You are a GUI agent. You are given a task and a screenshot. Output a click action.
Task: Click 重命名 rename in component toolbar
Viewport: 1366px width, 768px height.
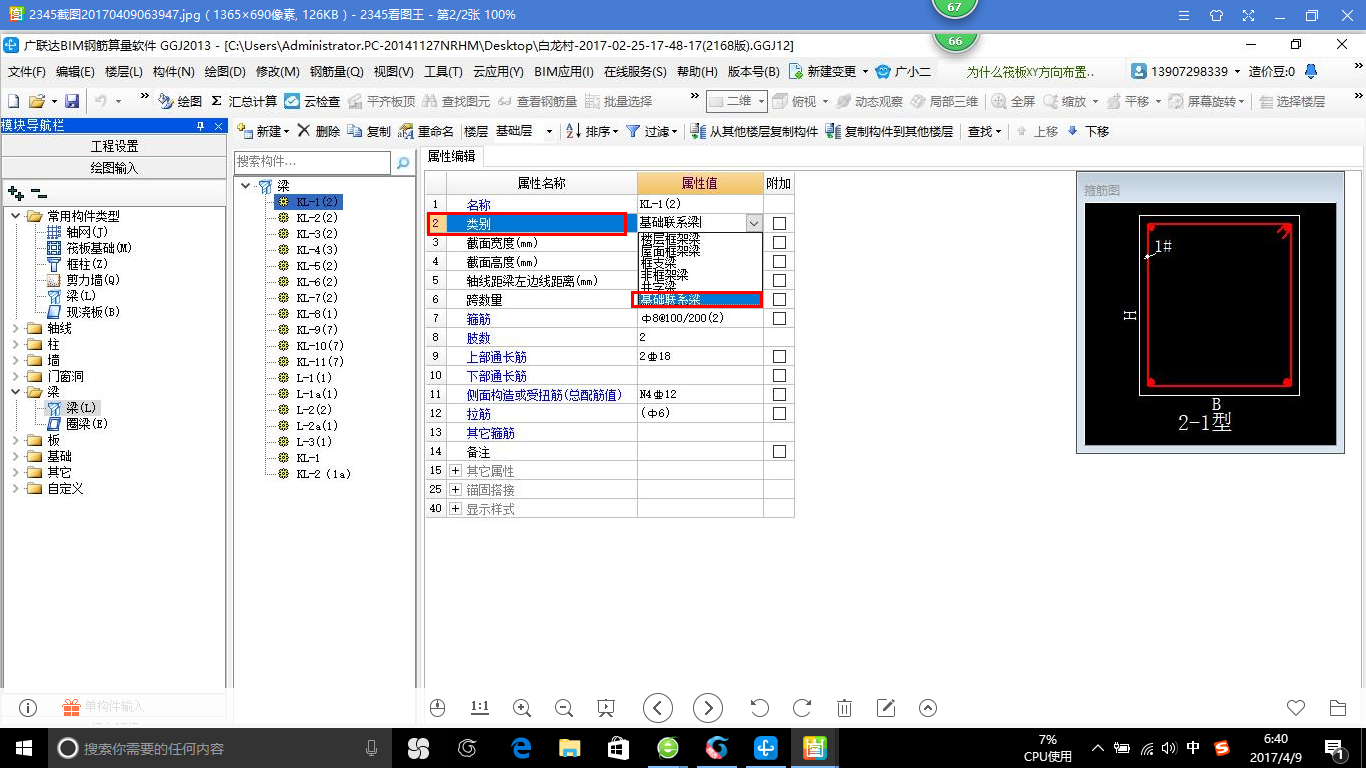coord(426,131)
